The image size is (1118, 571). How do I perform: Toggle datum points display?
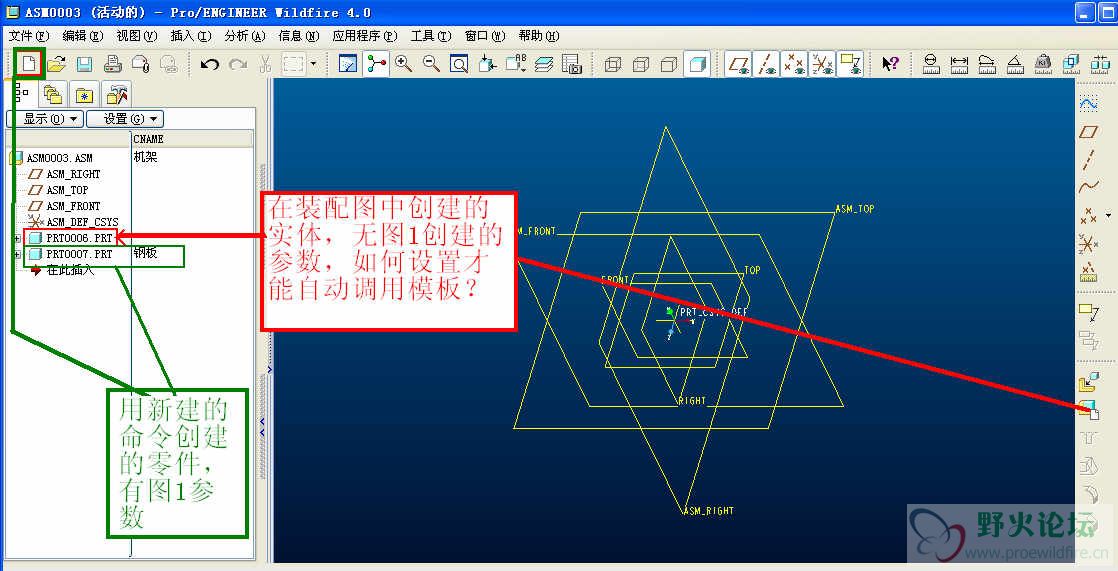coord(794,64)
